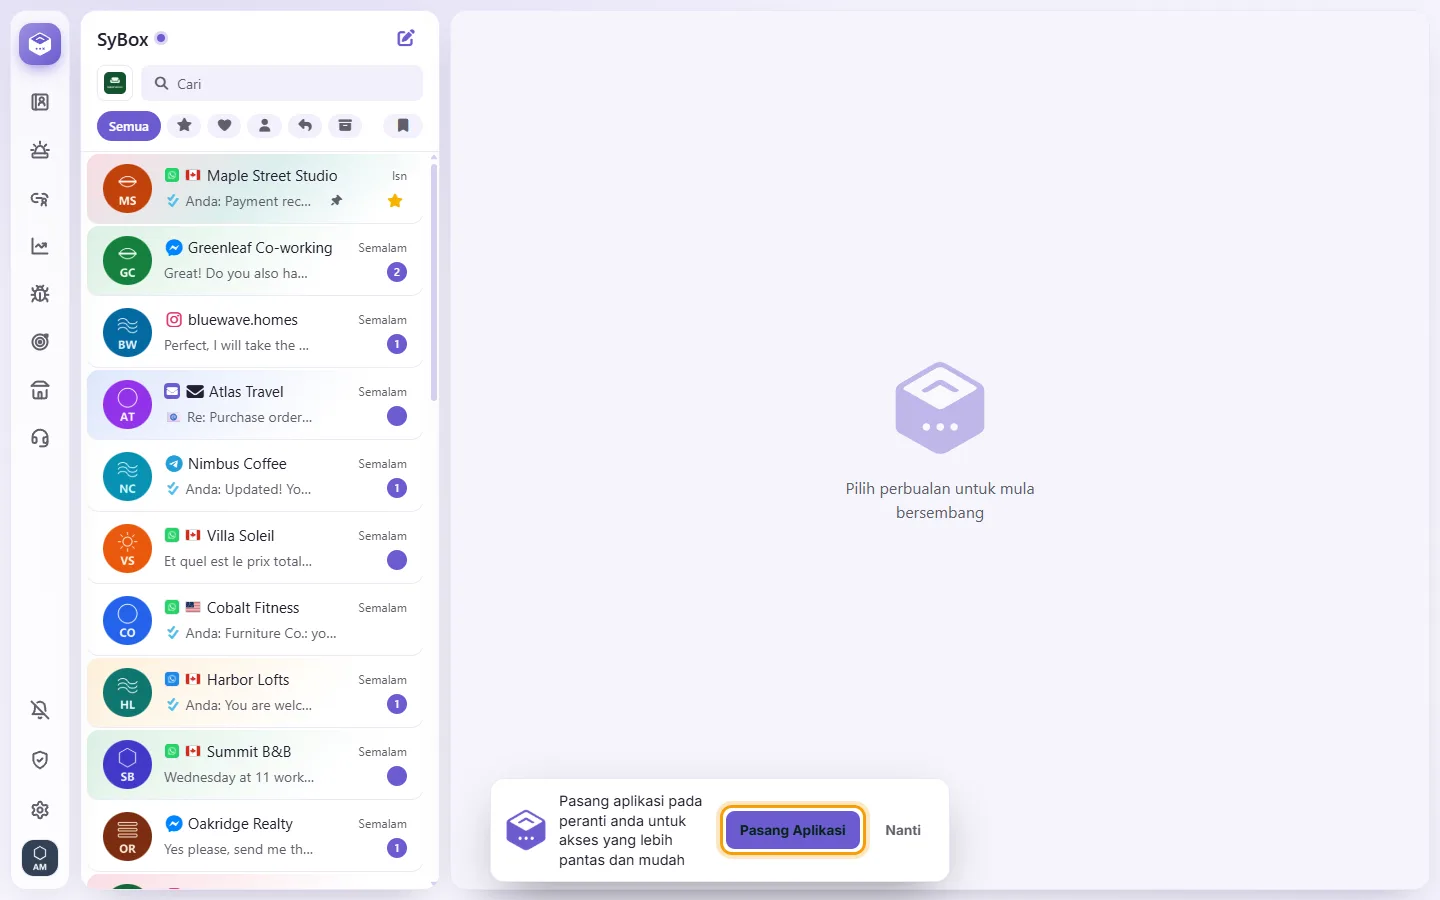Screen dimensions: 1440x900
Task: Click the conversation list scrollbar
Action: click(434, 282)
